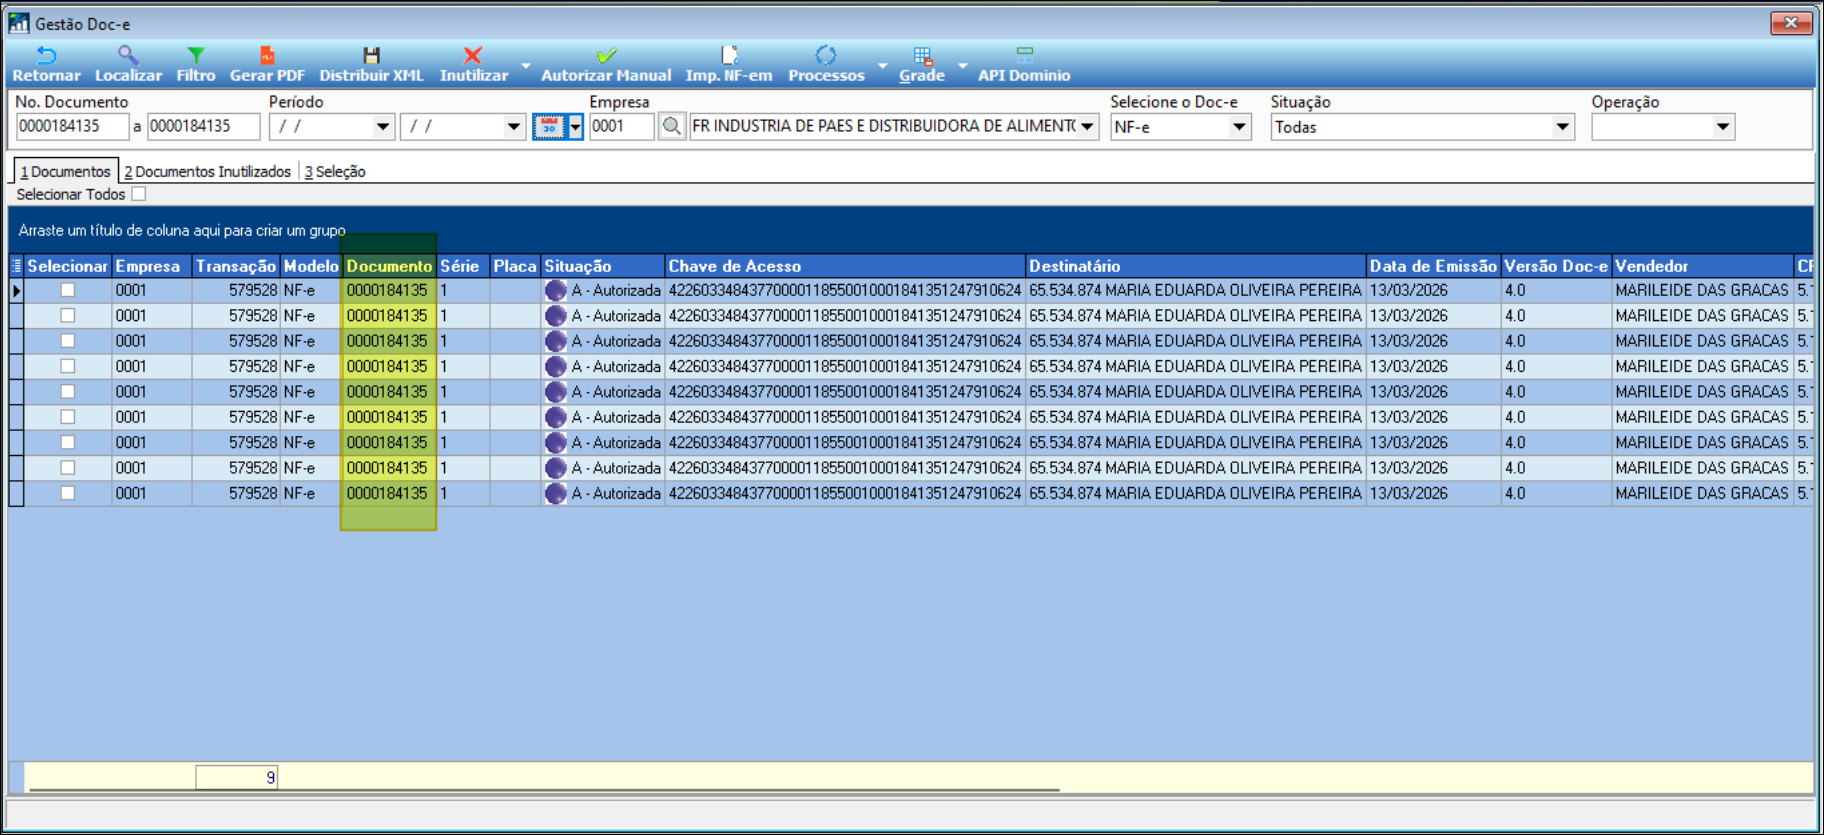This screenshot has width=1824, height=835.
Task: Click the Empresa magnifier lookup button
Action: pos(672,126)
